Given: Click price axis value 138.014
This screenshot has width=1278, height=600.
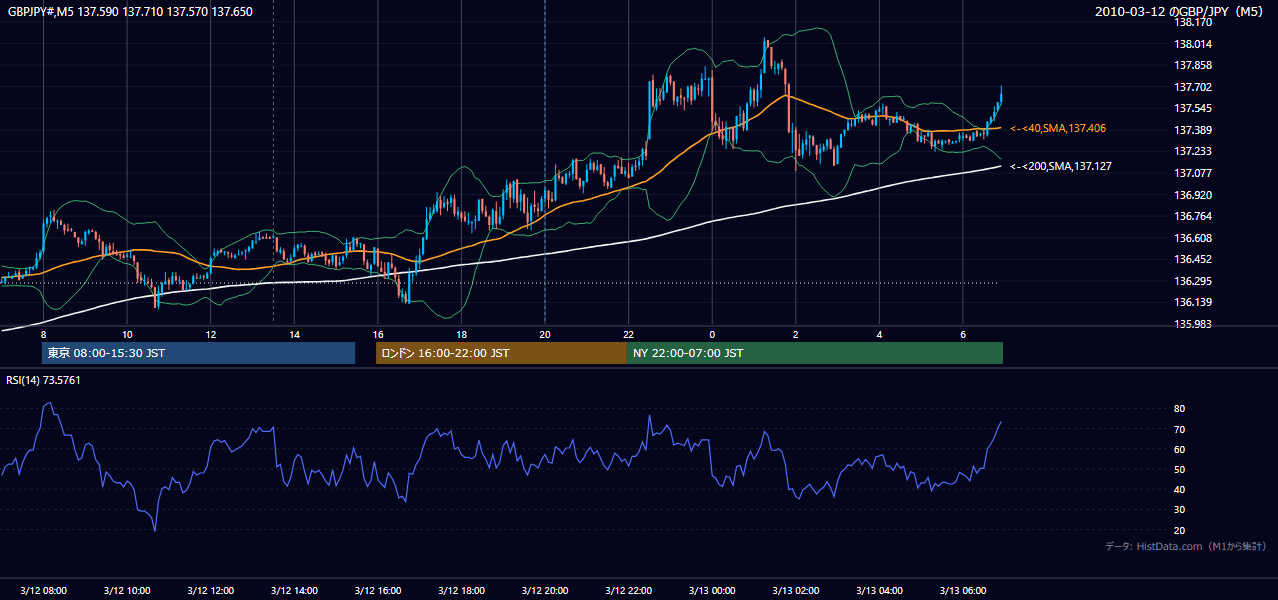Looking at the screenshot, I should pyautogui.click(x=1192, y=44).
